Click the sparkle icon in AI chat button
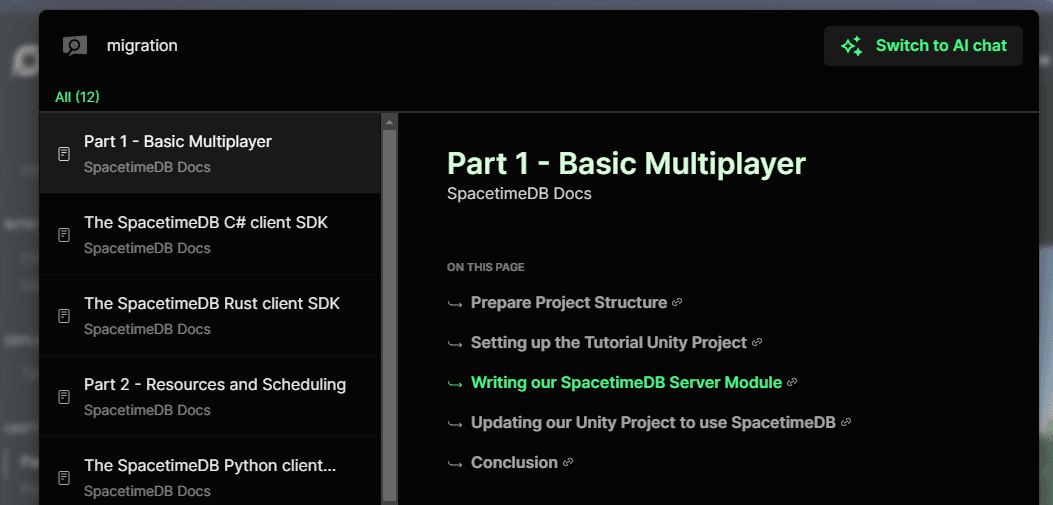 tap(852, 46)
